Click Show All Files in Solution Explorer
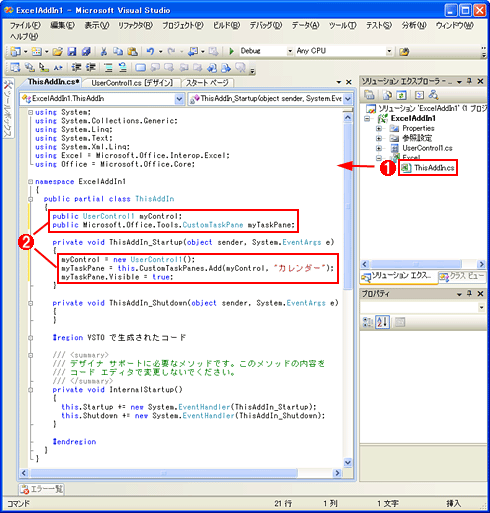This screenshot has height=513, width=490. coord(387,95)
